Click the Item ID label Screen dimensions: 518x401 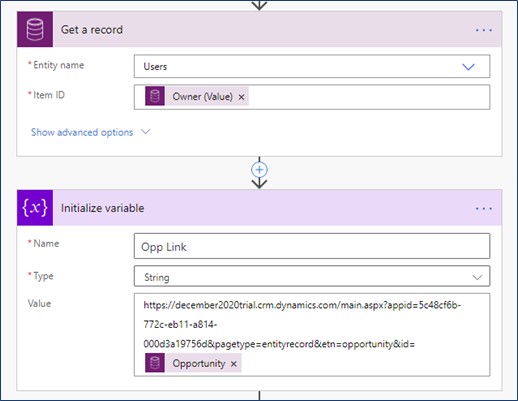pos(49,95)
